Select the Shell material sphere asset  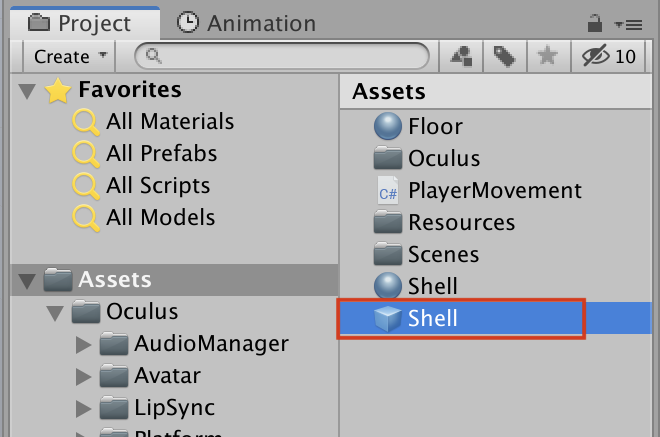tap(432, 287)
